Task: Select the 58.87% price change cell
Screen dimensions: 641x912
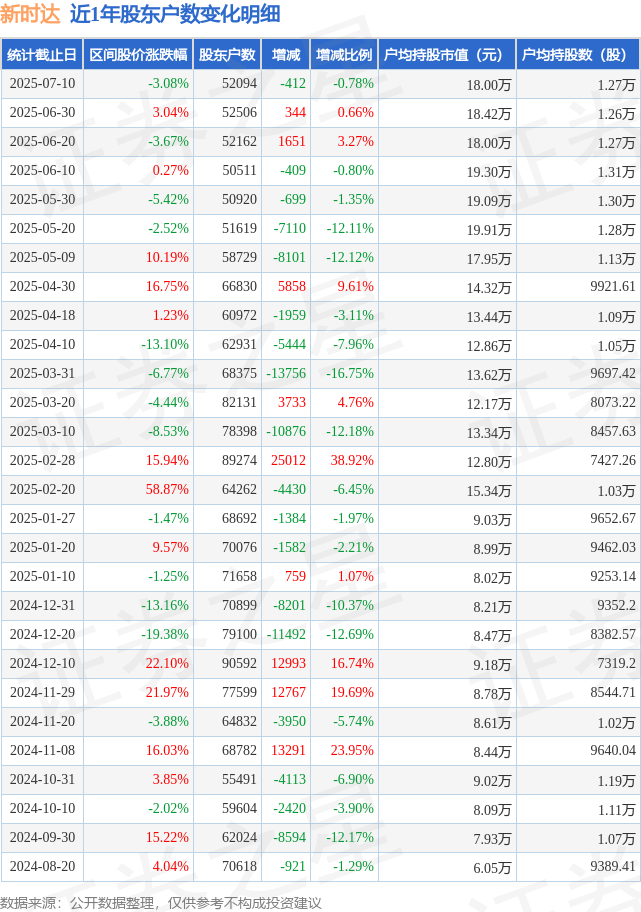Action: point(138,490)
